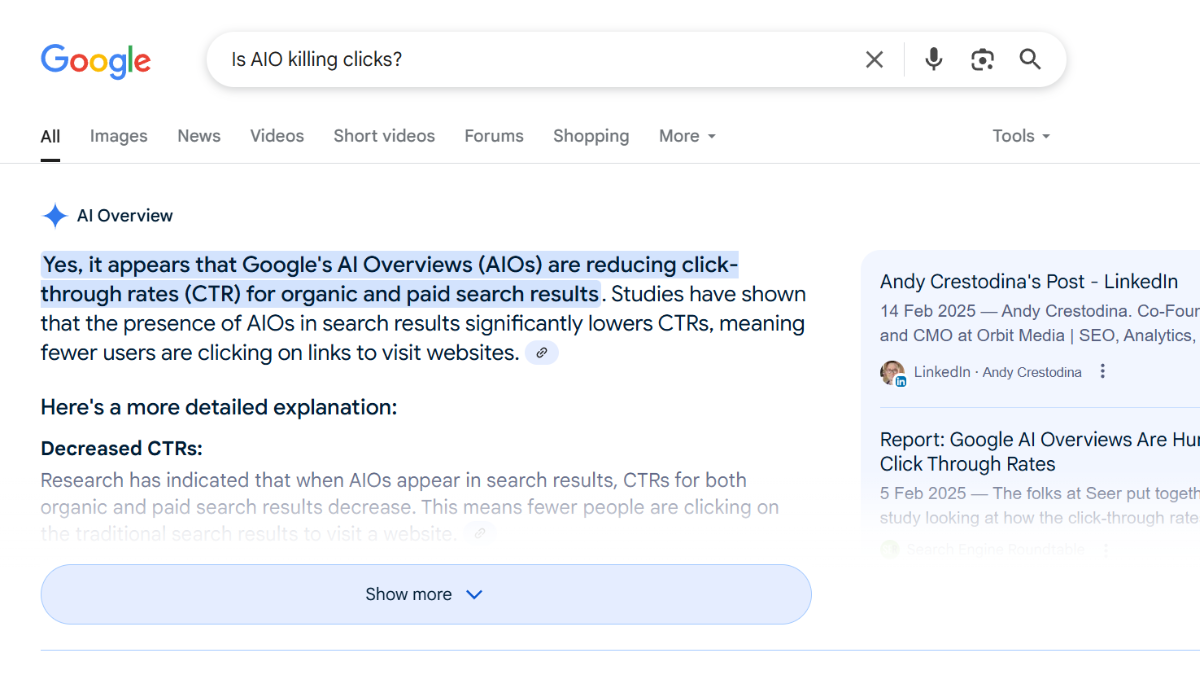Open three-dot menu for LinkedIn result
The height and width of the screenshot is (675, 1200).
tap(1103, 372)
